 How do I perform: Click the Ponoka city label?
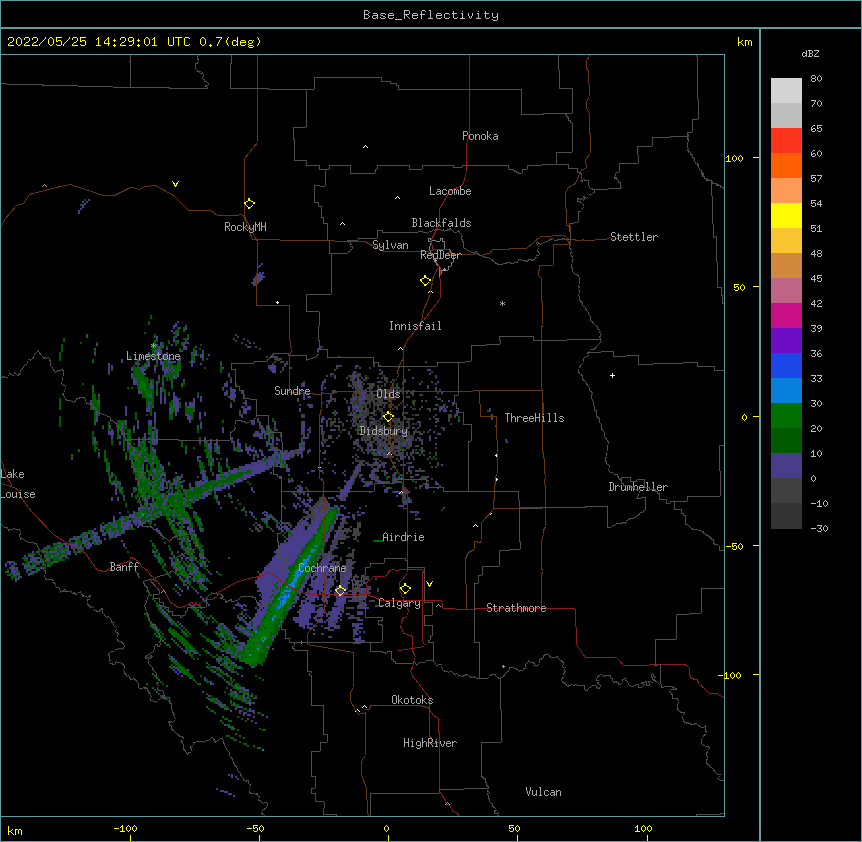[x=480, y=136]
